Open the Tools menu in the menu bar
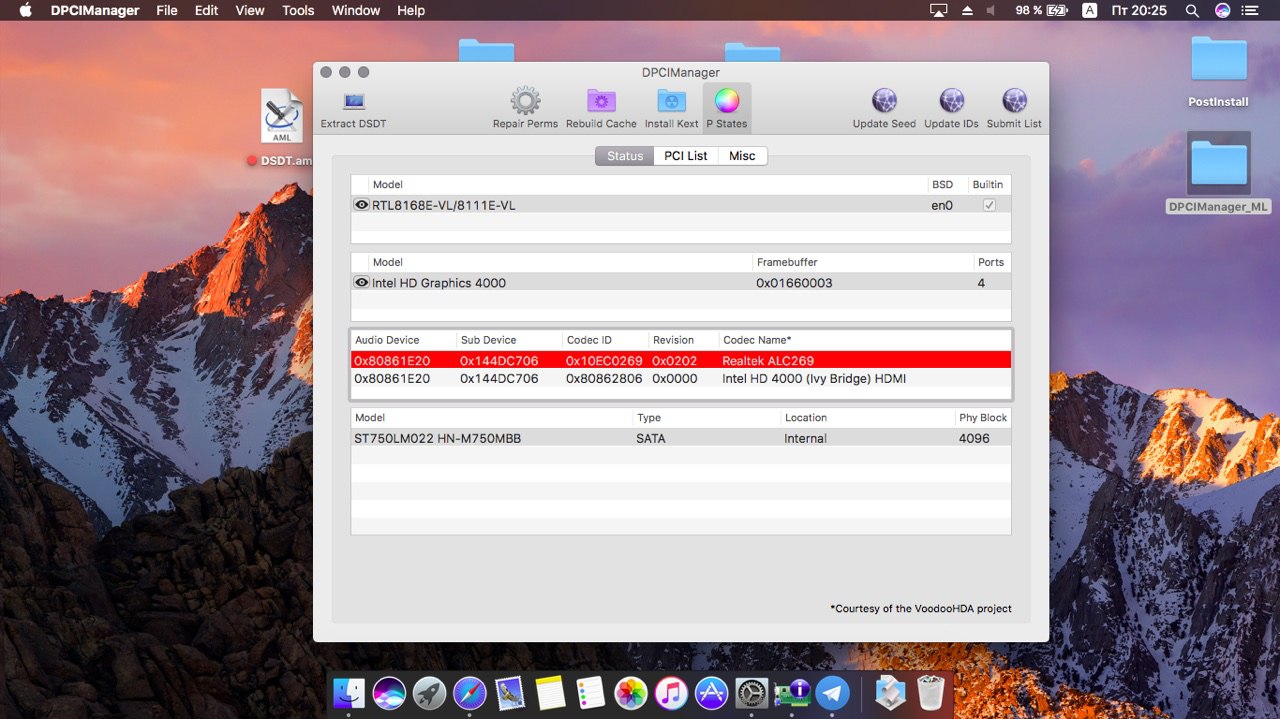 click(x=298, y=10)
